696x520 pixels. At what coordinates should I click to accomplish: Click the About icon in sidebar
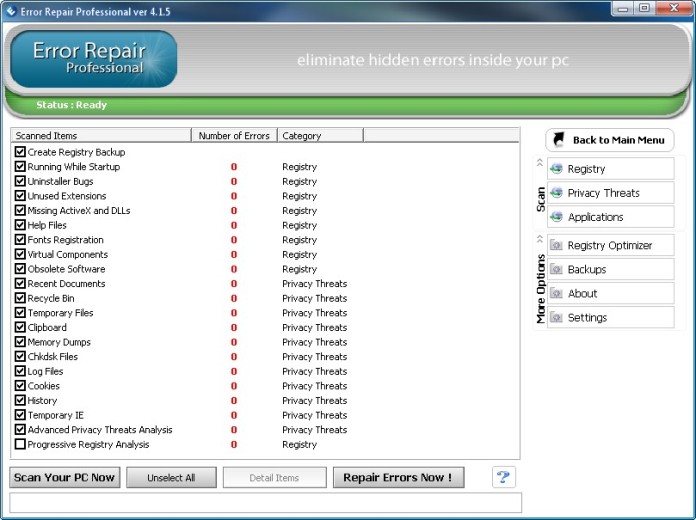557,293
